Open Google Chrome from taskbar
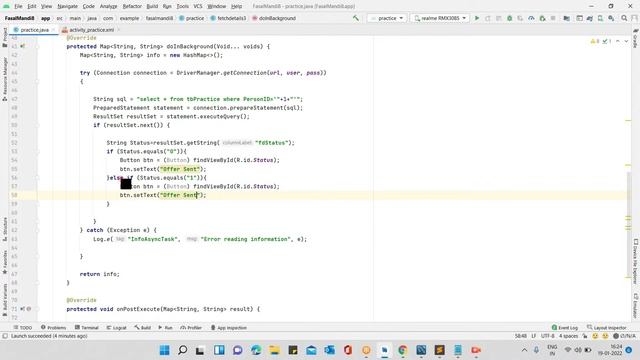This screenshot has height=360, width=640. click(x=403, y=350)
